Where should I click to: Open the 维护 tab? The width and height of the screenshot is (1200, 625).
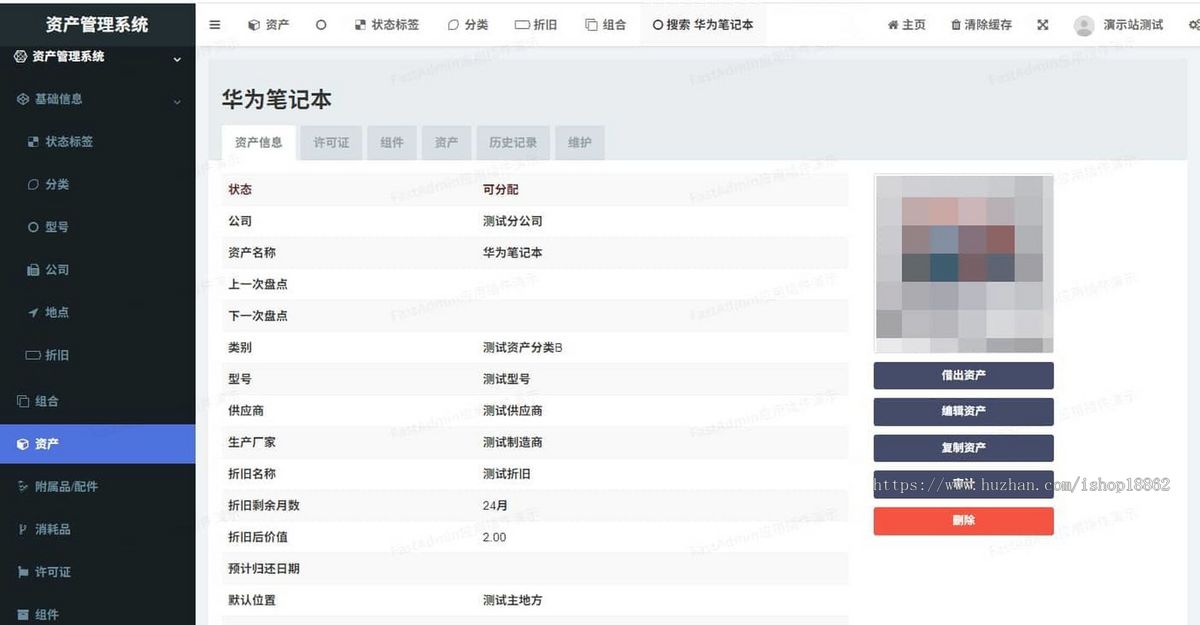tap(579, 142)
